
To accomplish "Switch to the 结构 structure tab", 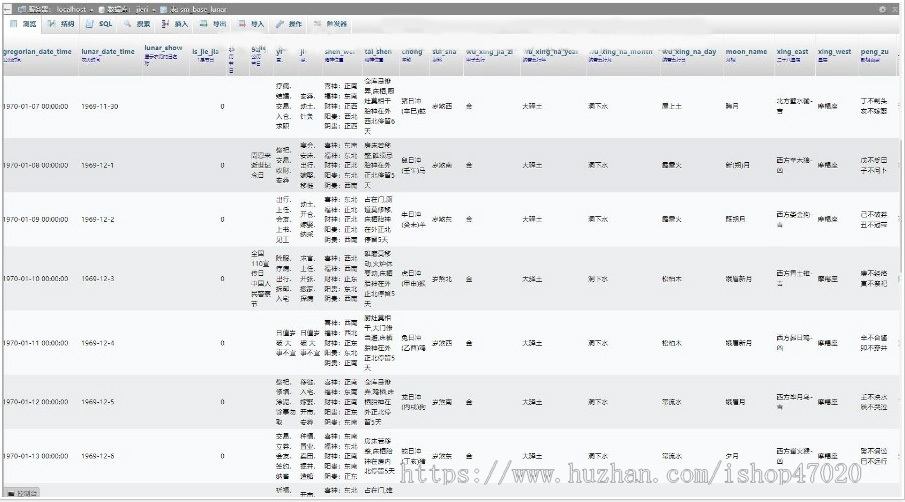I will [61, 24].
